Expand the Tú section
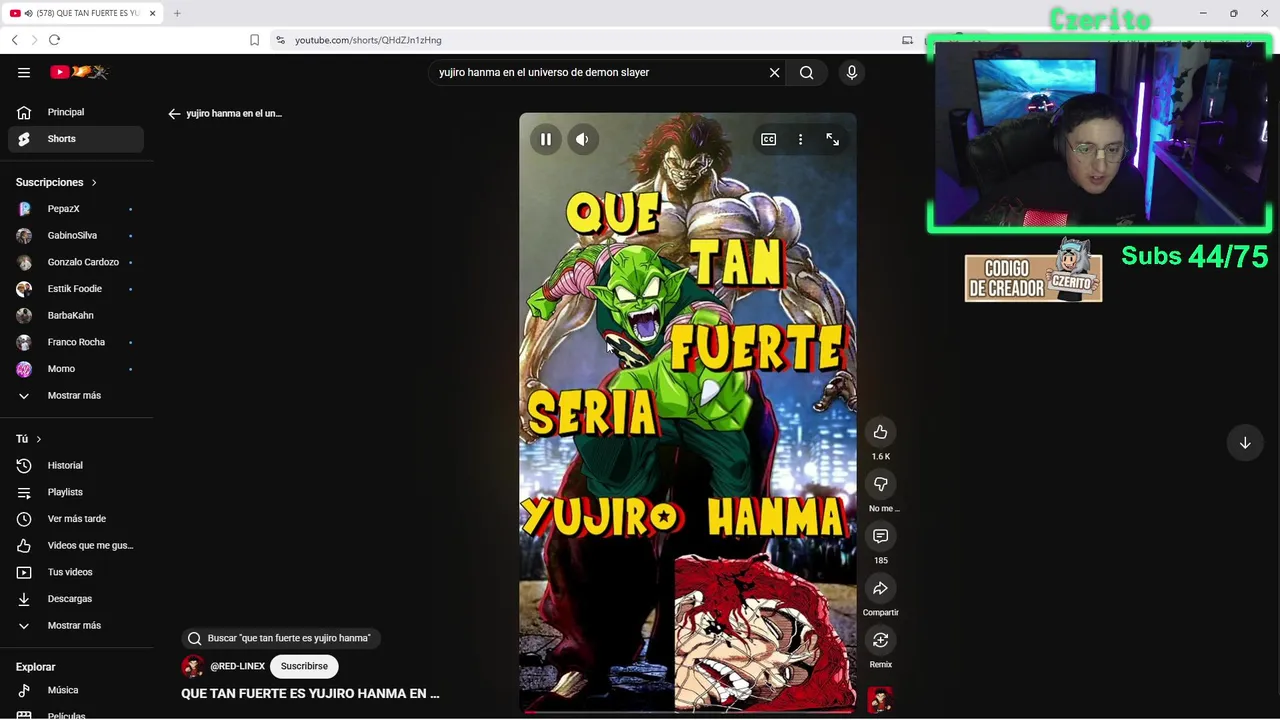This screenshot has height=720, width=1280. click(x=29, y=439)
